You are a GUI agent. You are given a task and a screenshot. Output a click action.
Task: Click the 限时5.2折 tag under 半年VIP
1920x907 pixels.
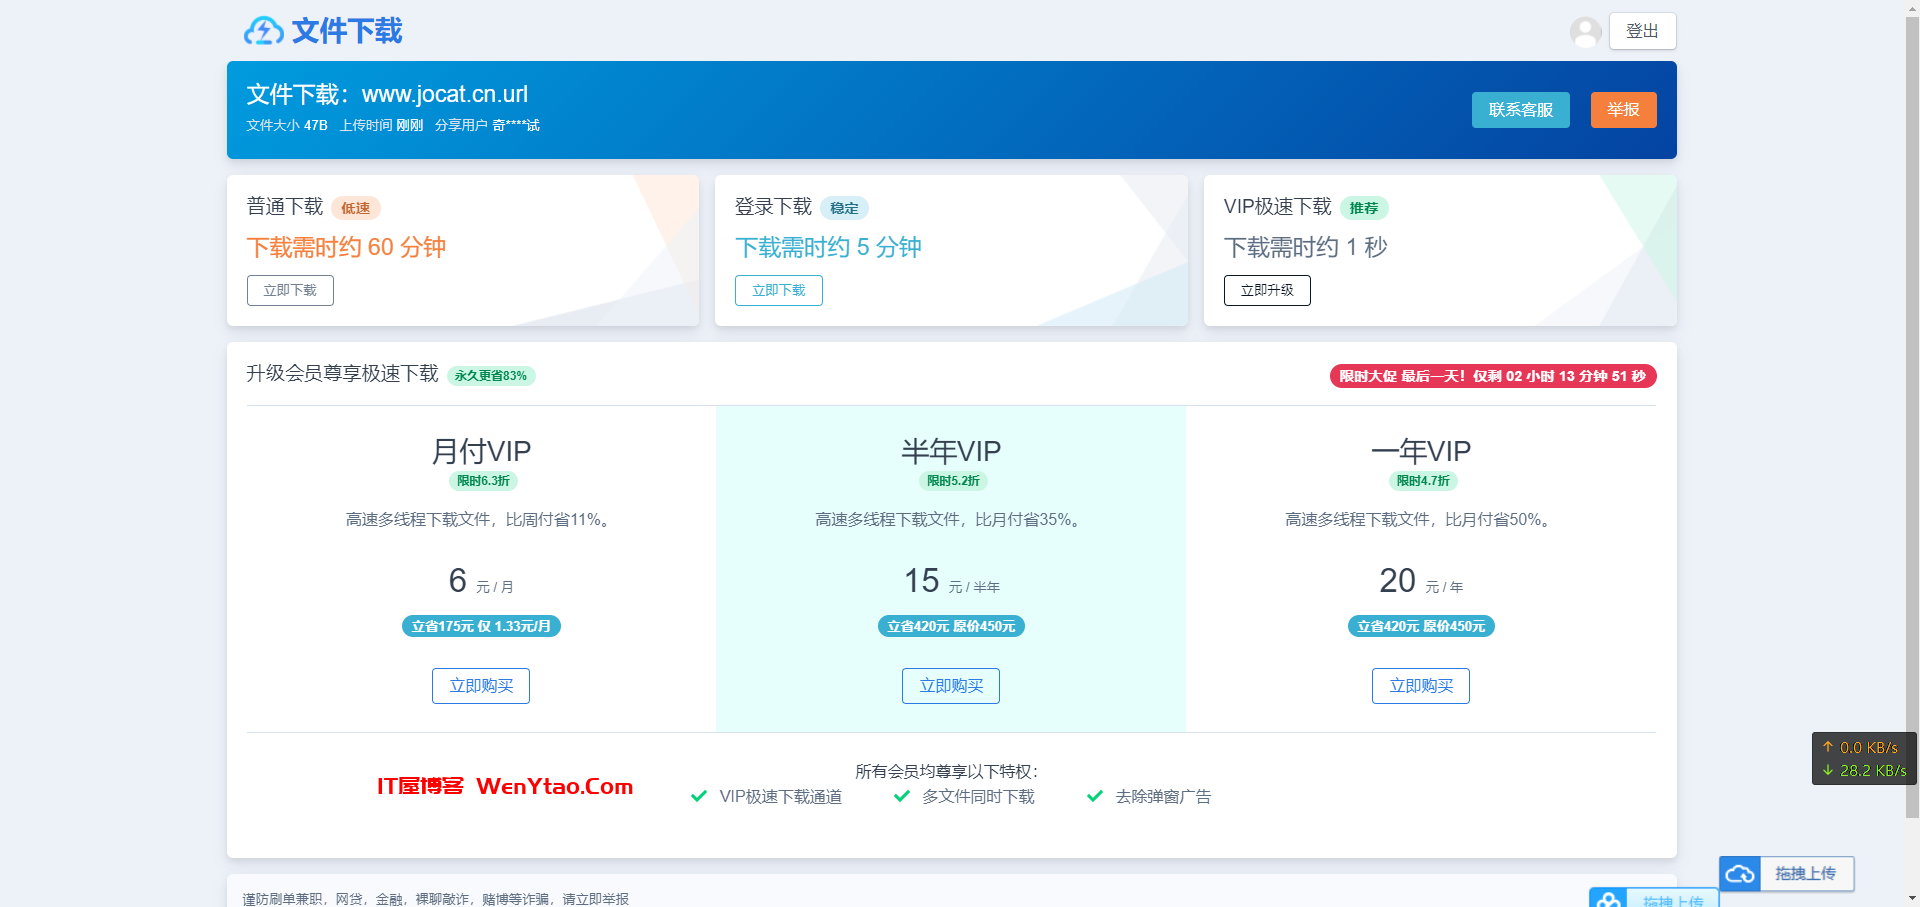[x=953, y=481]
